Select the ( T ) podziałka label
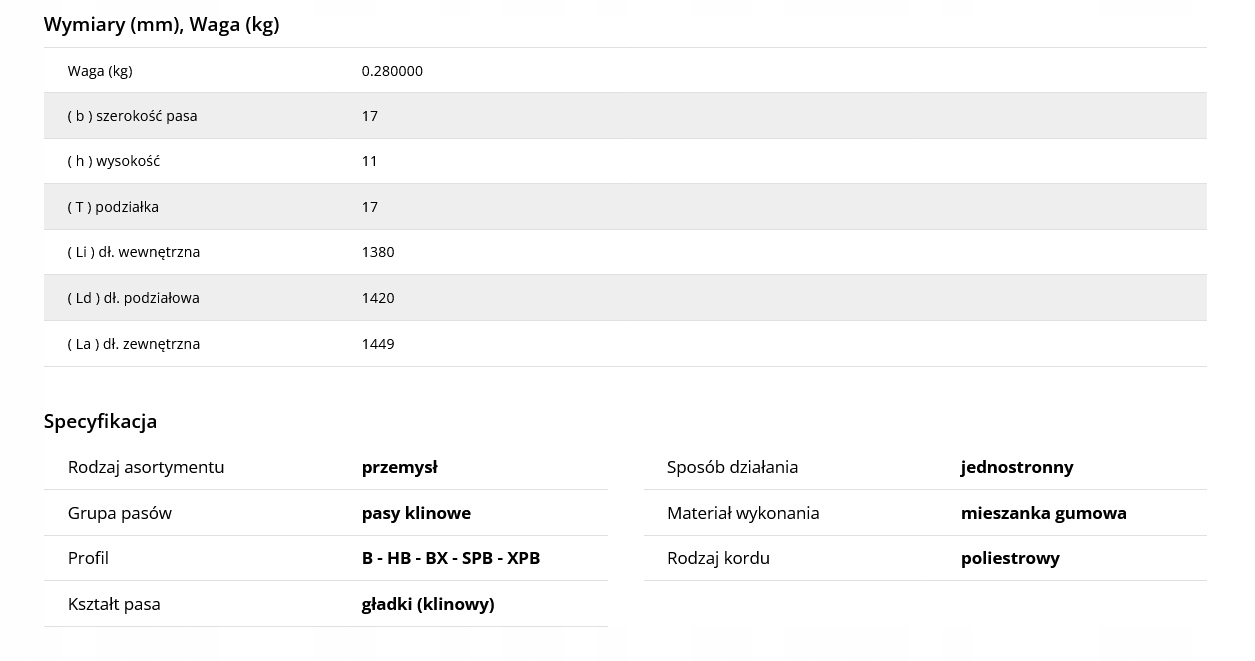The width and height of the screenshot is (1255, 661). [x=113, y=207]
